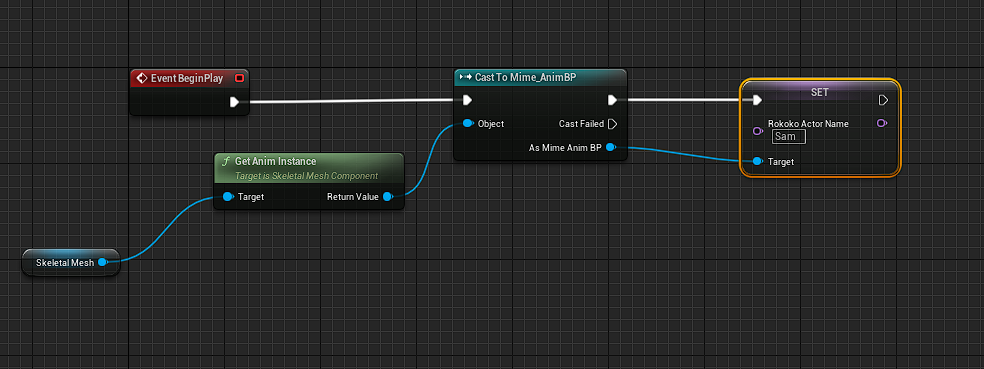This screenshot has height=369, width=984.
Task: Click the Rokoko Actor Name field containing Sam
Action: coord(788,136)
